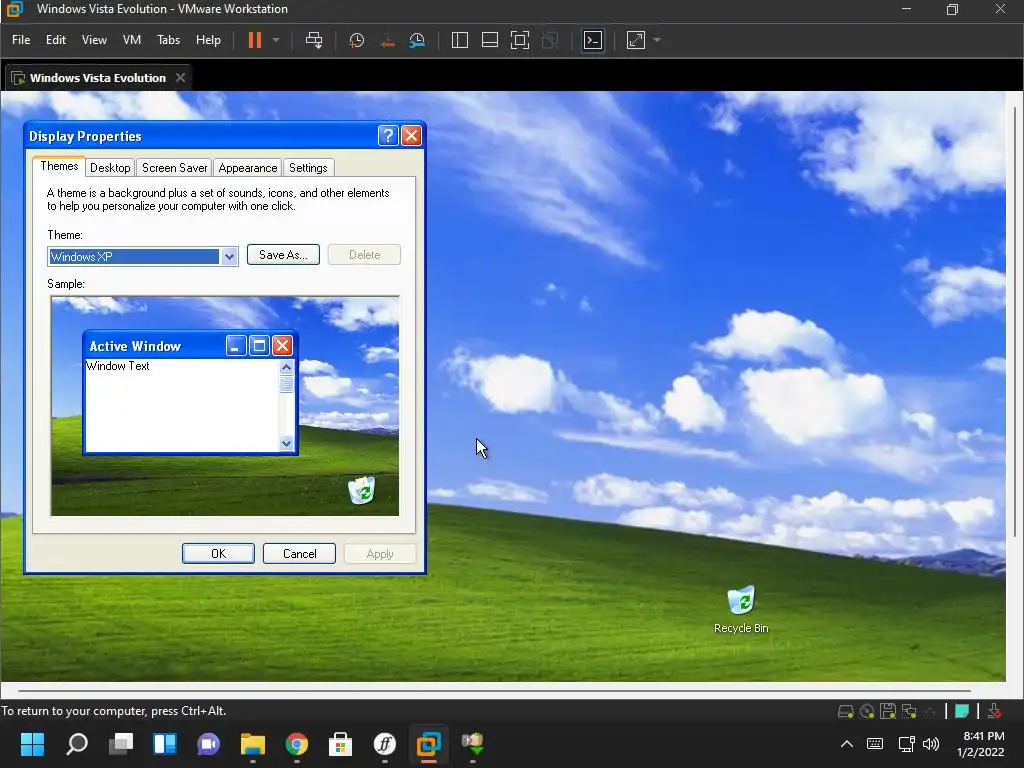Open the Windows Start menu
Viewport: 1024px width, 768px height.
(32, 744)
